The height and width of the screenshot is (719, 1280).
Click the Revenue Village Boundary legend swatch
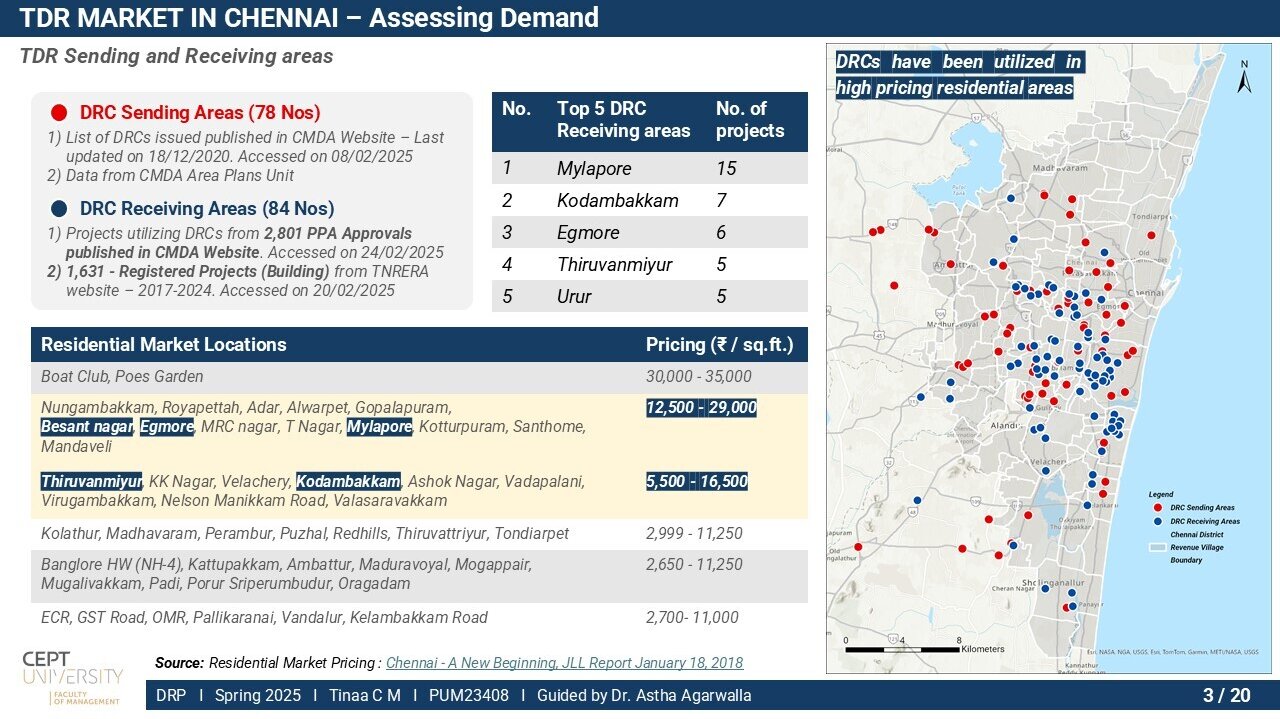tap(1157, 548)
